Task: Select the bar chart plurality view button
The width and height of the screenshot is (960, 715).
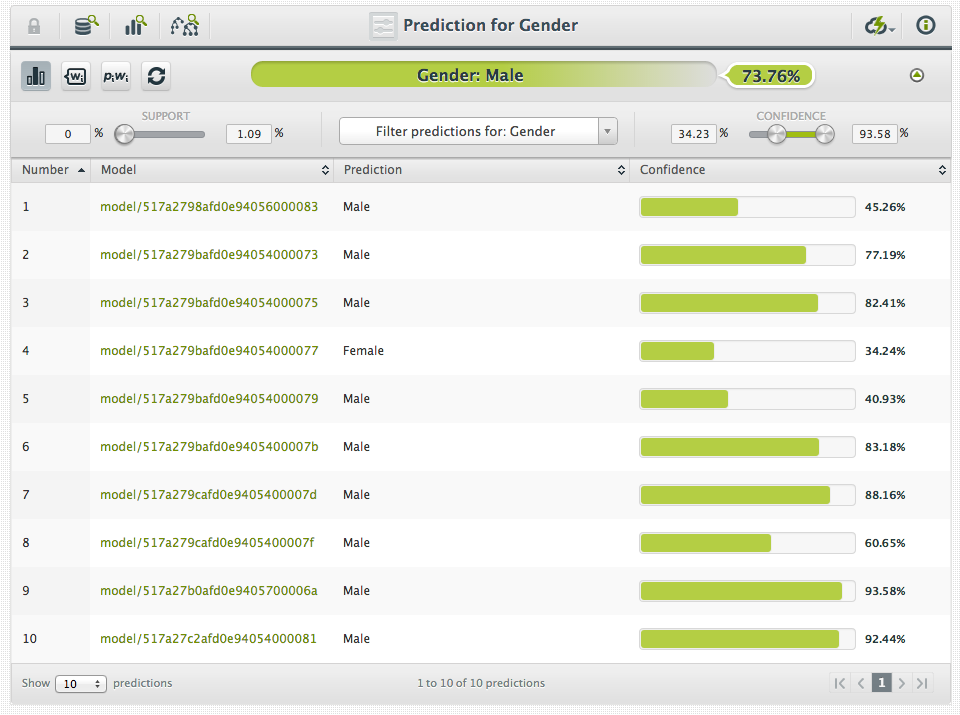Action: pyautogui.click(x=36, y=76)
